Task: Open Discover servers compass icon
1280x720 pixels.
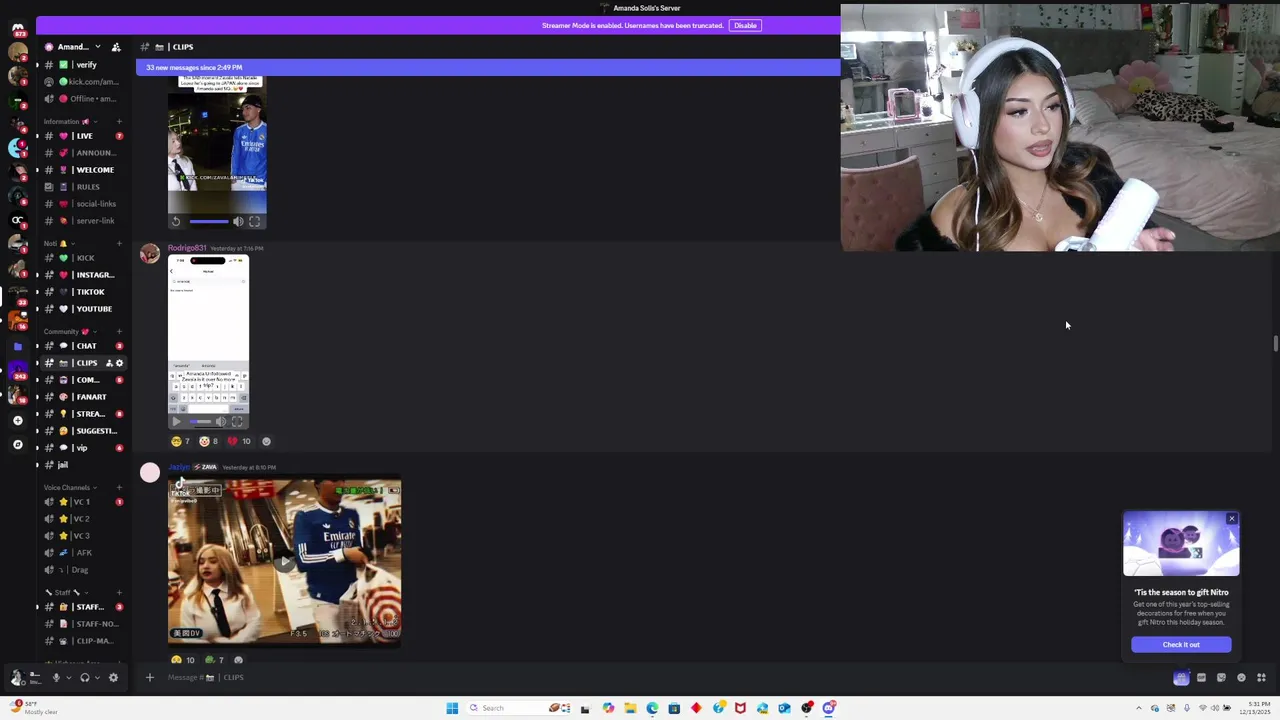Action: (x=17, y=444)
